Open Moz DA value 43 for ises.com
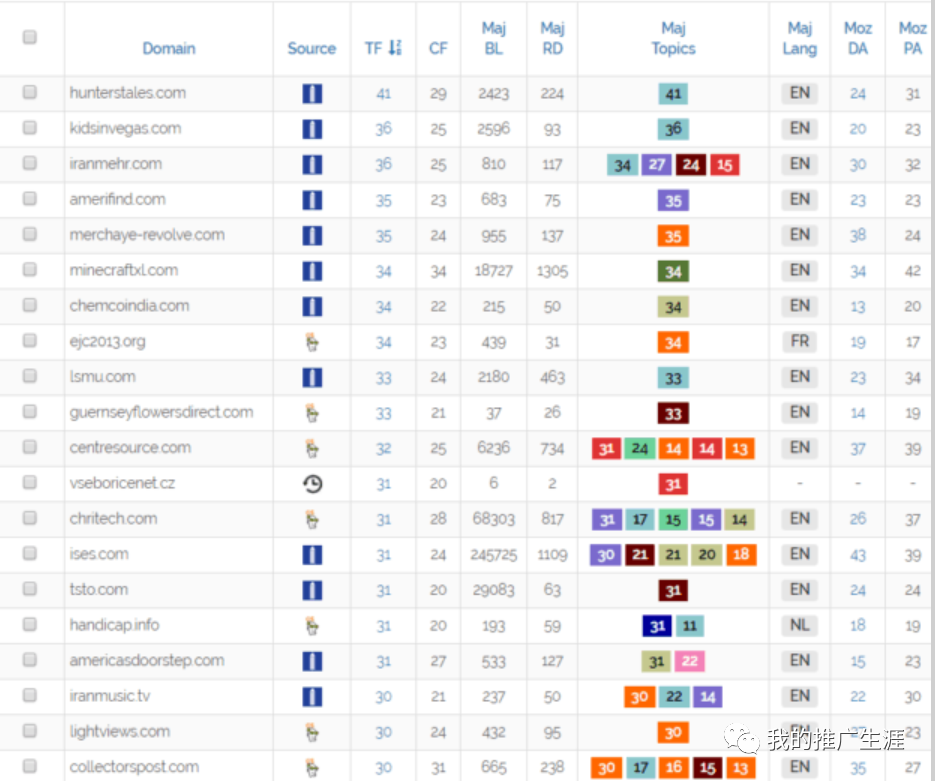935x781 pixels. point(858,555)
